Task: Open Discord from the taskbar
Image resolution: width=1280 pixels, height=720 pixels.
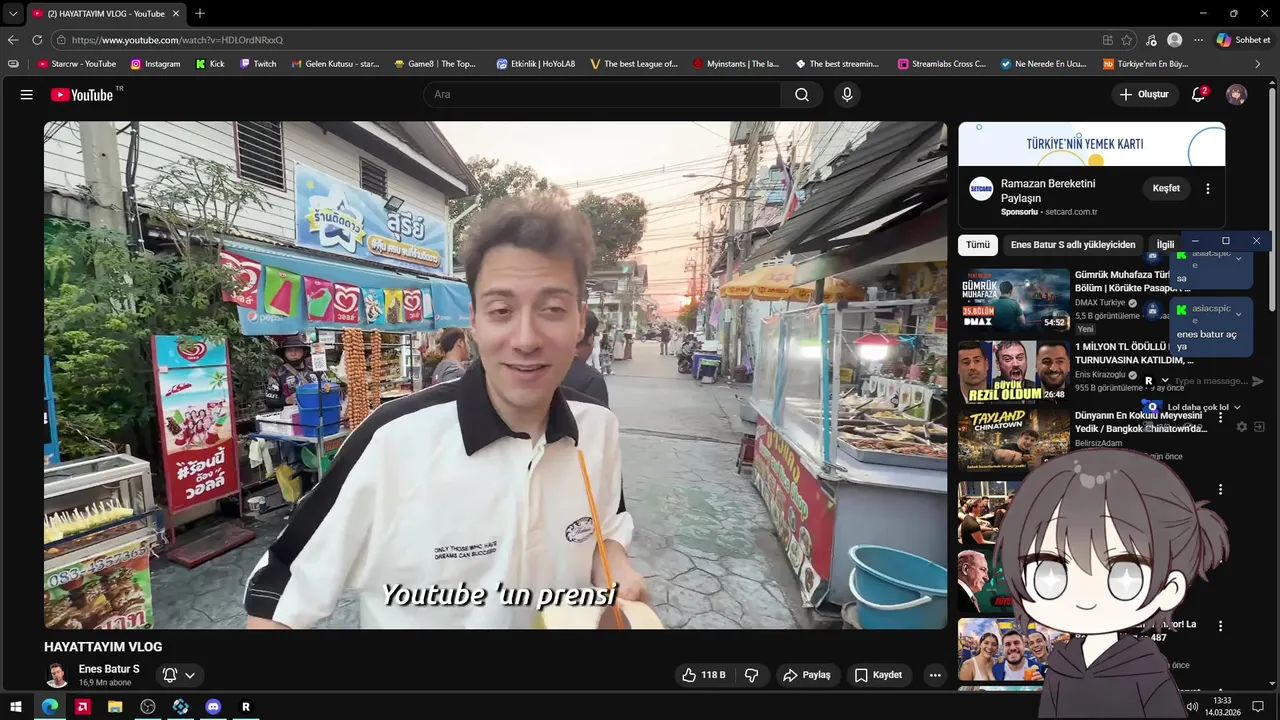Action: (x=213, y=707)
